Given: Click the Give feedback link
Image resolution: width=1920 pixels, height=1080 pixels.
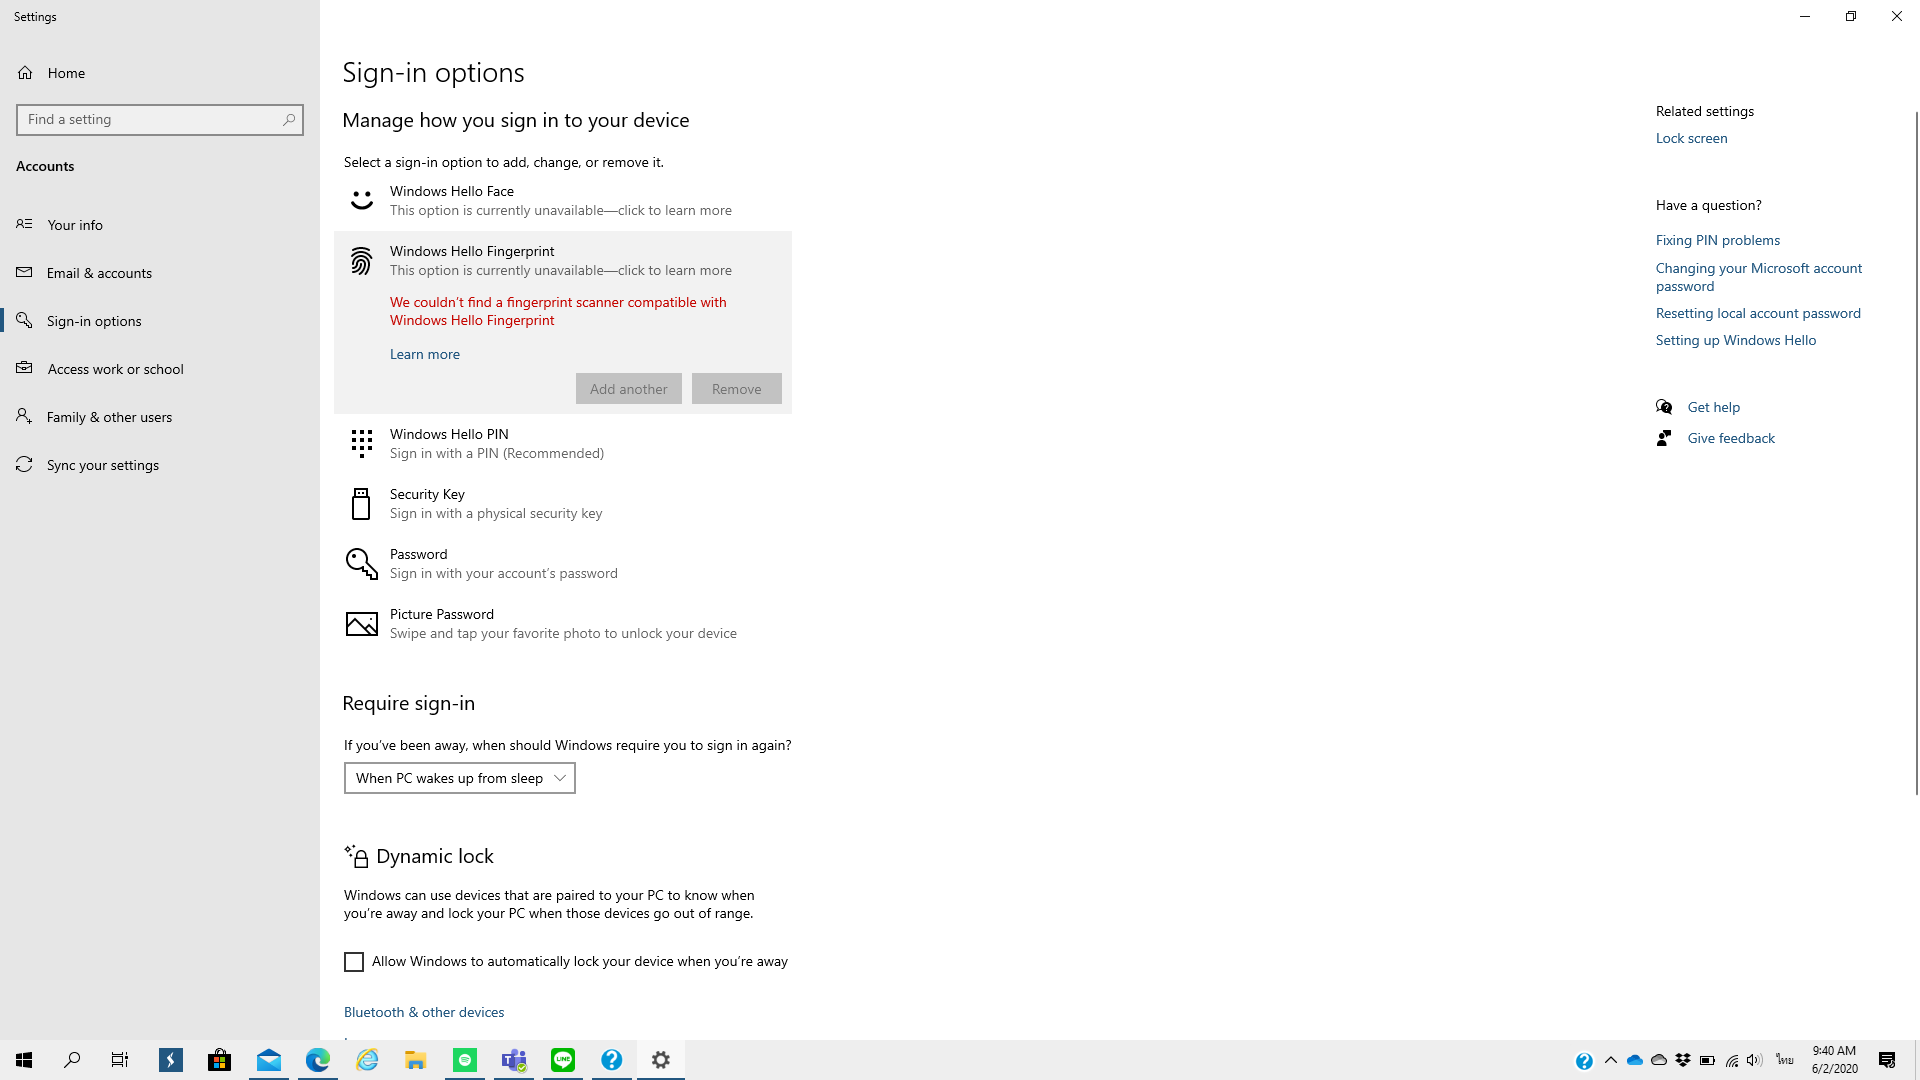Looking at the screenshot, I should pyautogui.click(x=1731, y=438).
